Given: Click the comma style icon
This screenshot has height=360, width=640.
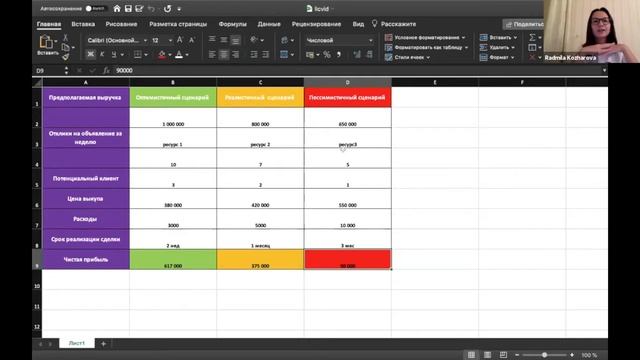Looking at the screenshot, I should click(x=339, y=54).
